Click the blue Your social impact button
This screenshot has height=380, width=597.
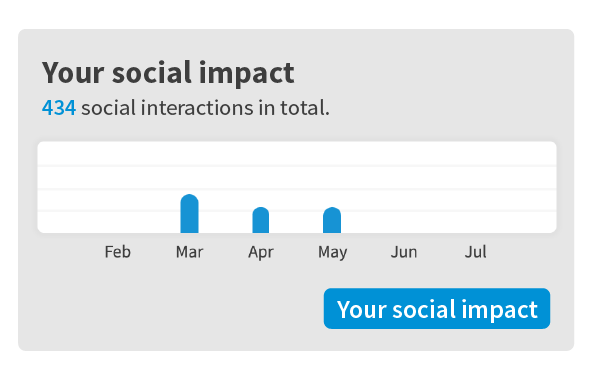[437, 308]
